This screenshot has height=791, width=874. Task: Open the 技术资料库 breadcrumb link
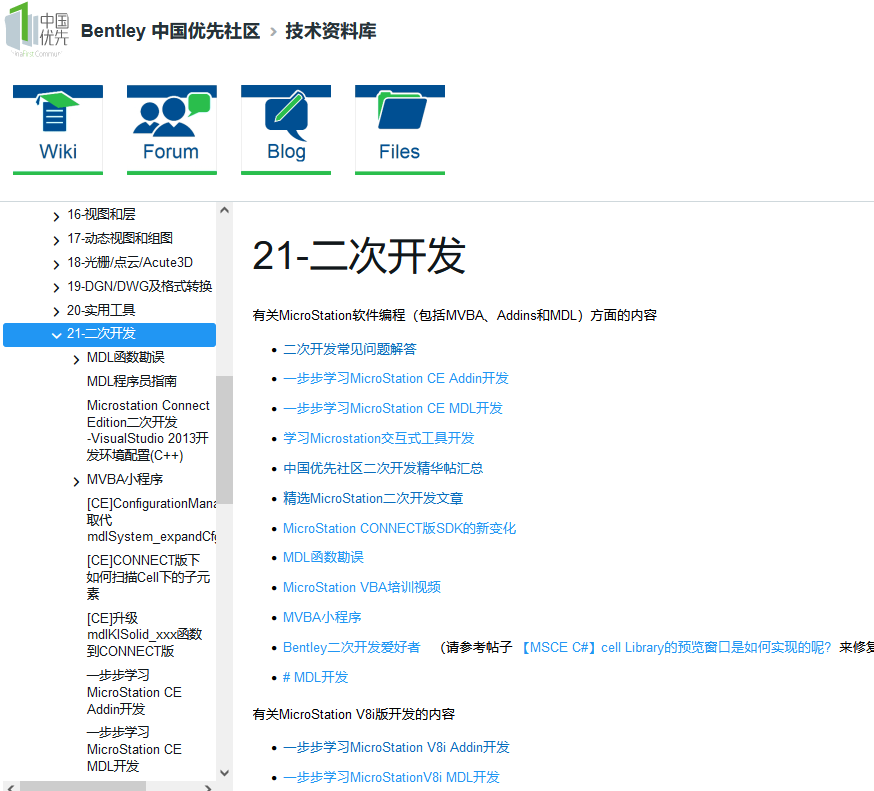point(331,31)
